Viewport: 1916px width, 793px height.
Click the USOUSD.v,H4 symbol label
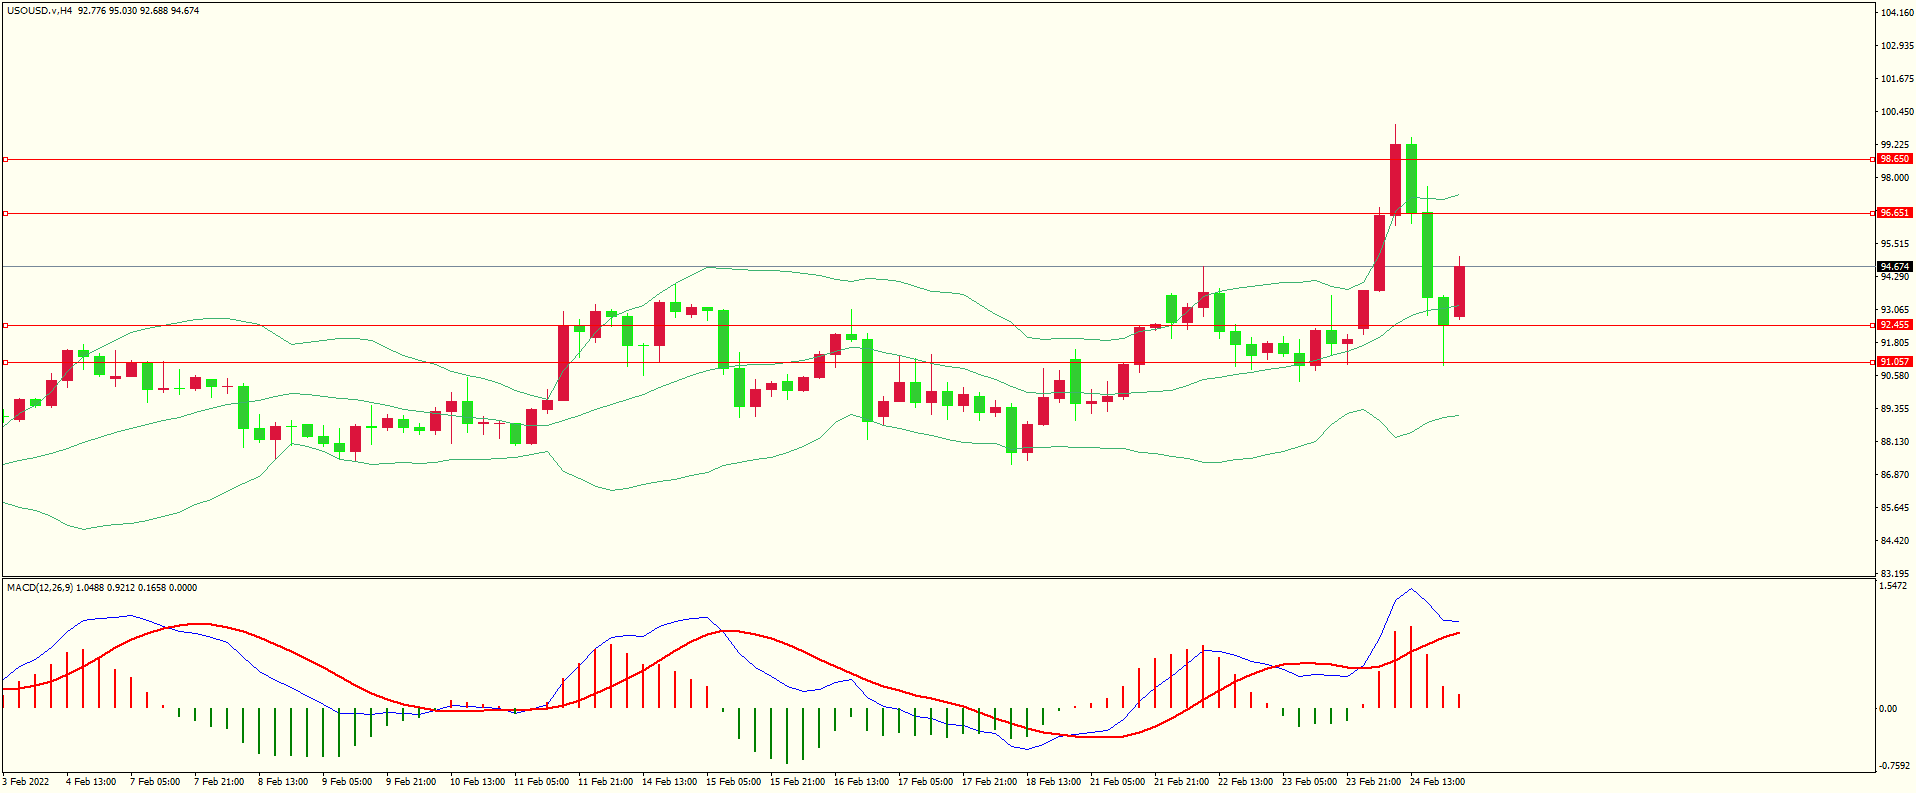pos(39,11)
